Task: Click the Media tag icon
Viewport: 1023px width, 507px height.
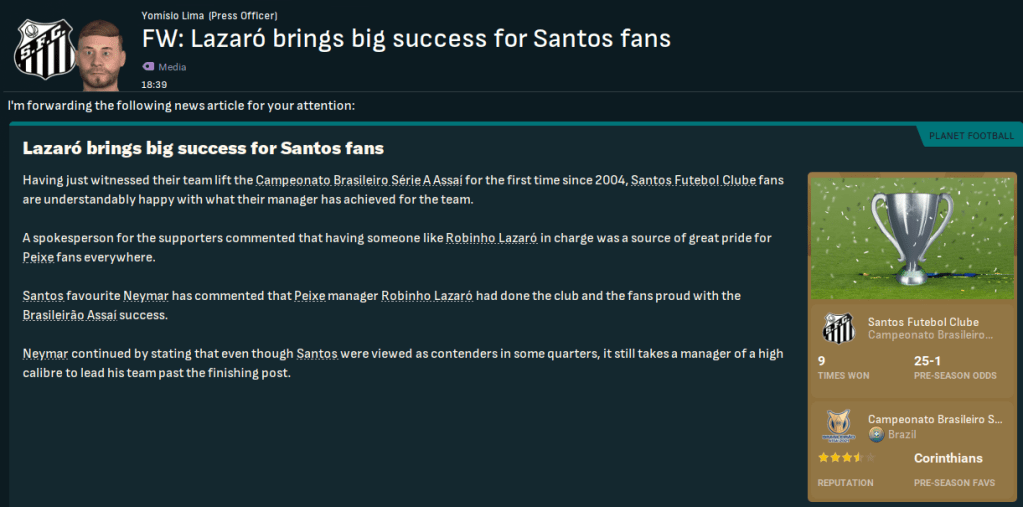Action: (x=148, y=67)
